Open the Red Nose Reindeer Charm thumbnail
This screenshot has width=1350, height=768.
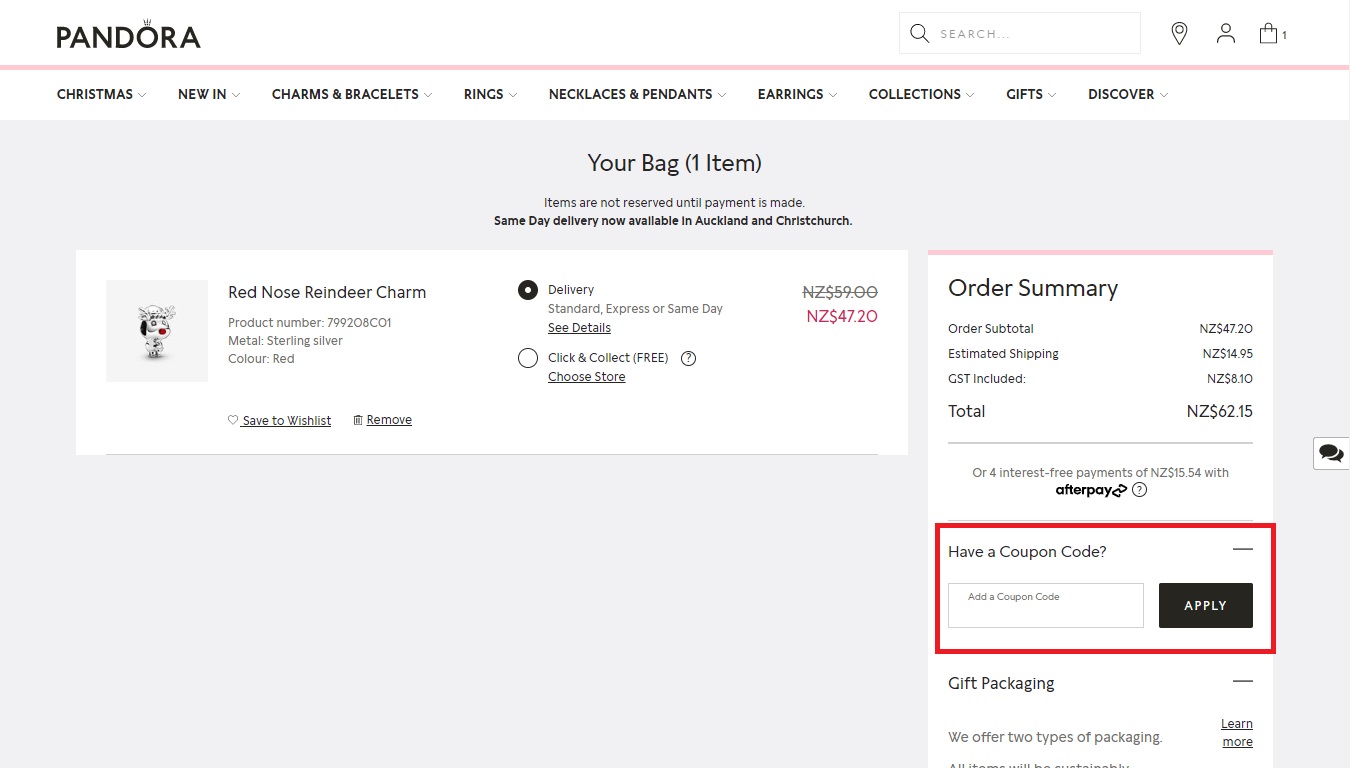157,331
